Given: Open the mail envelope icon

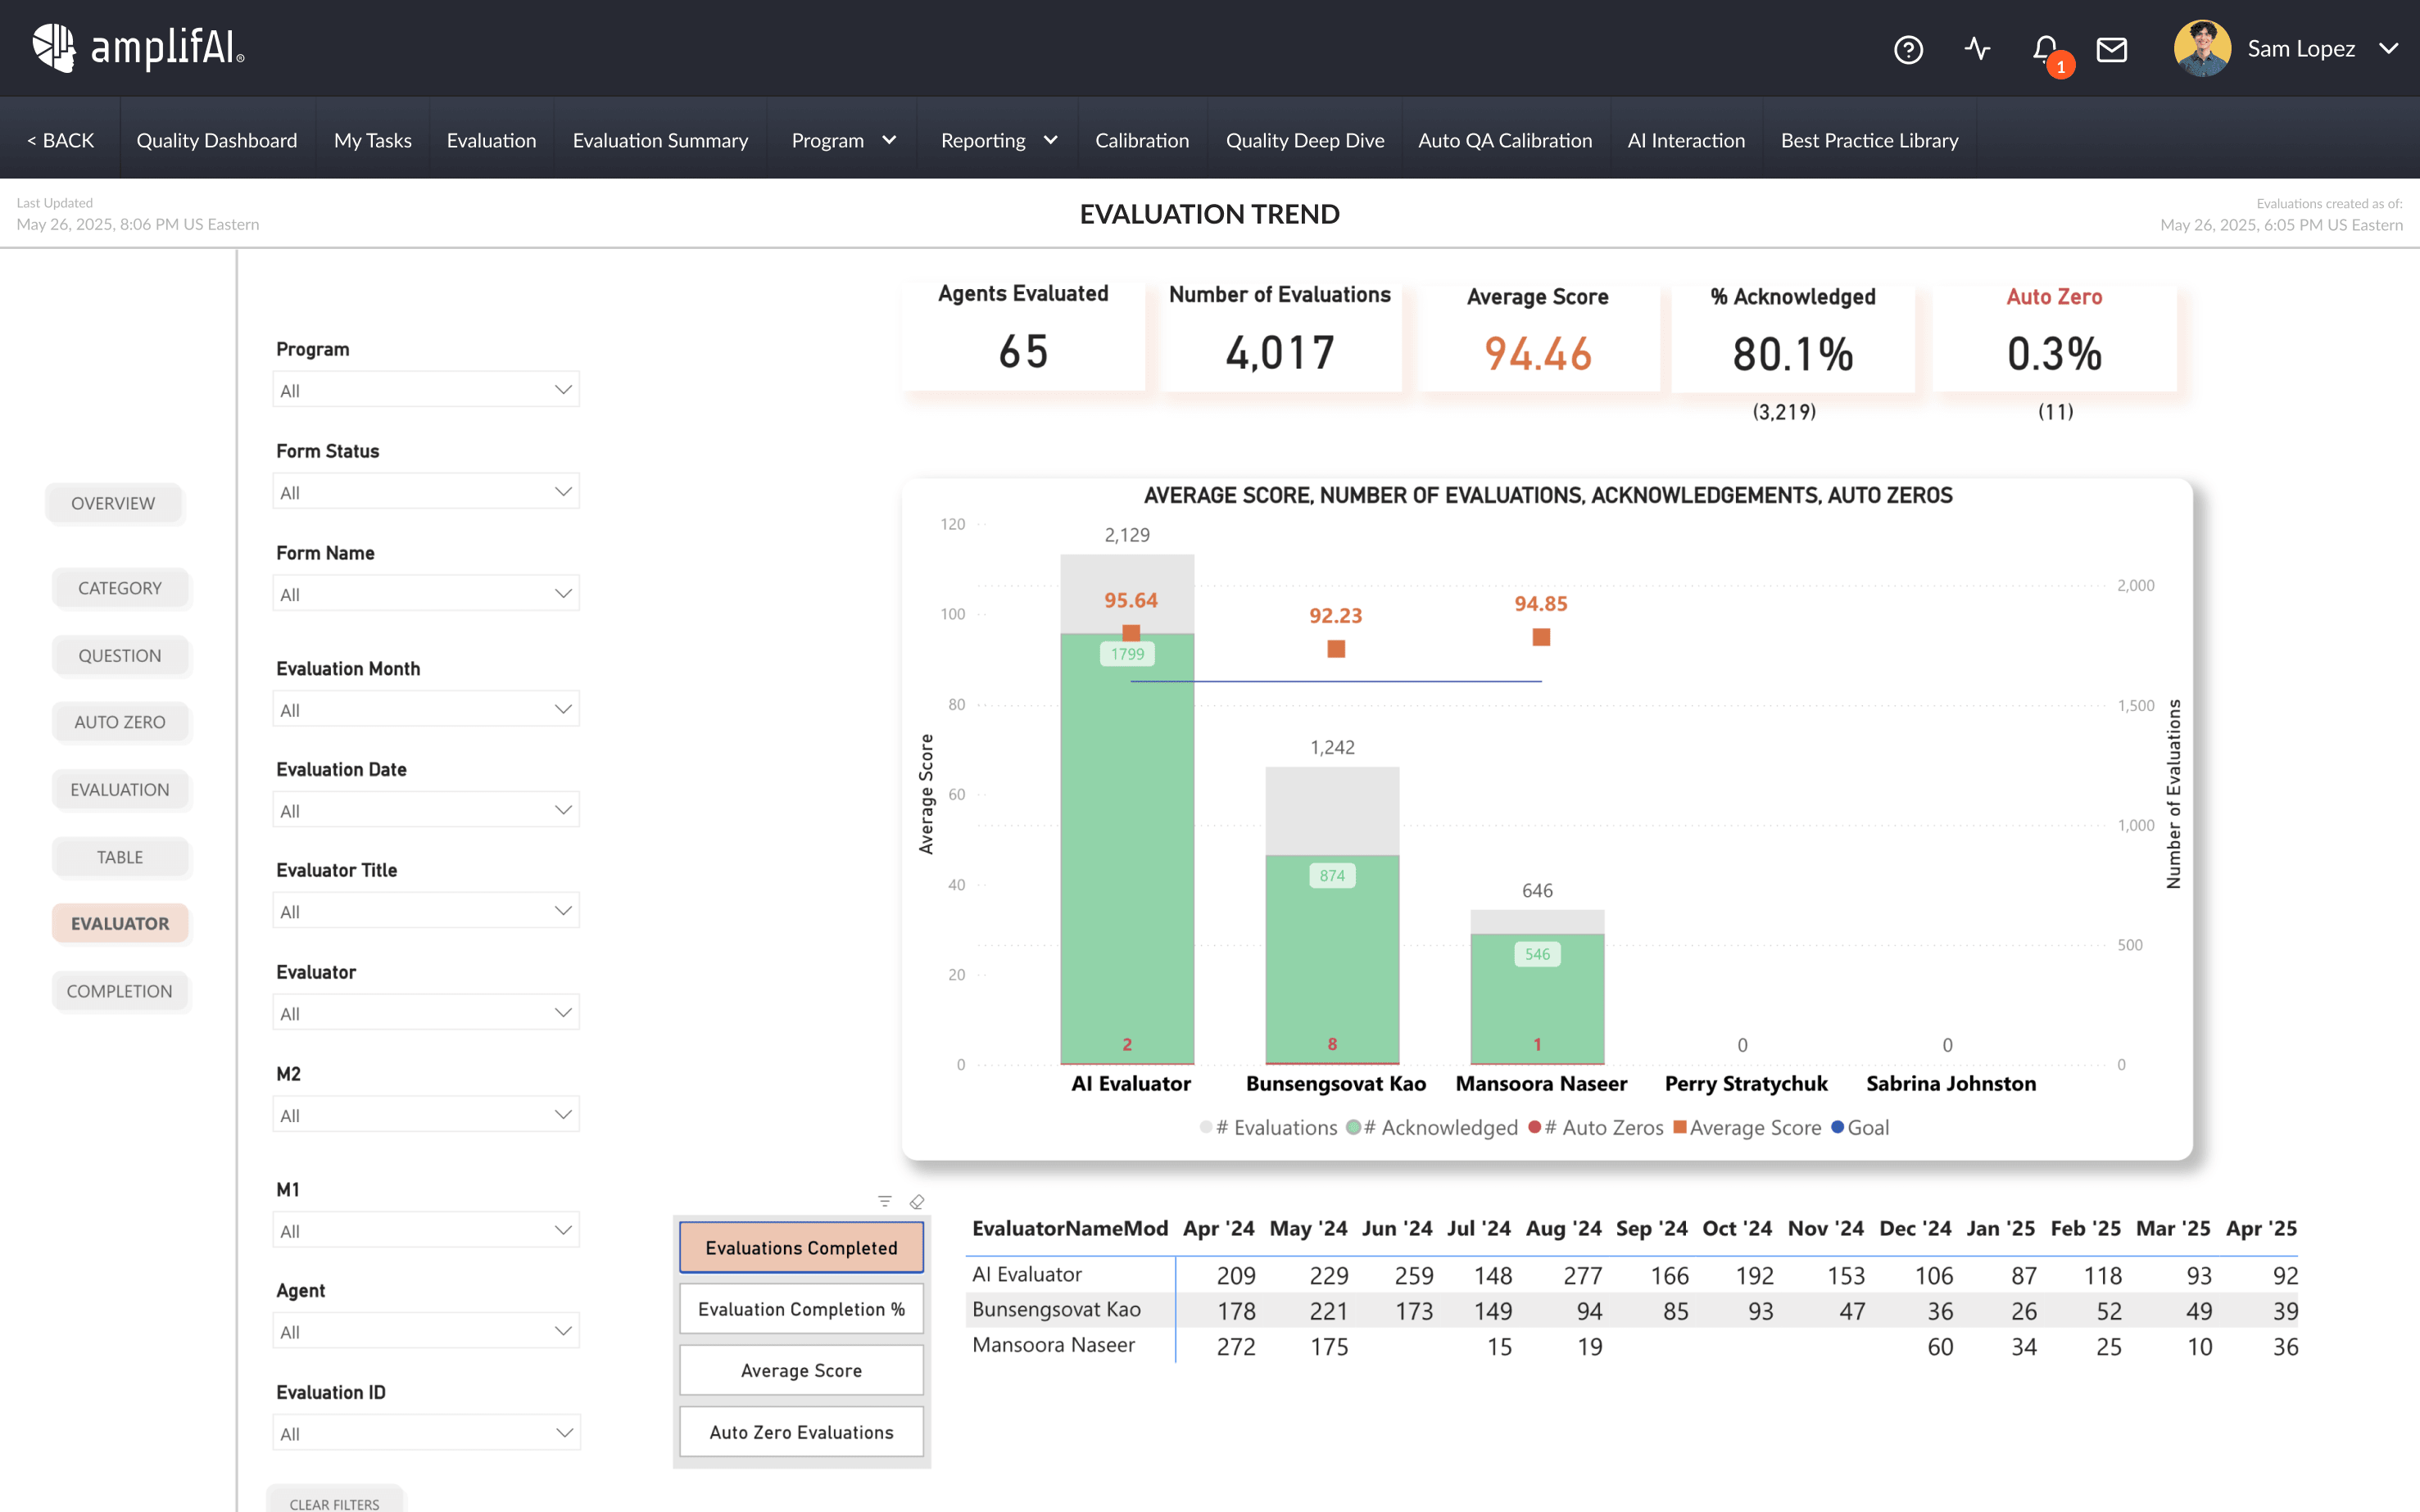Looking at the screenshot, I should [2112, 49].
